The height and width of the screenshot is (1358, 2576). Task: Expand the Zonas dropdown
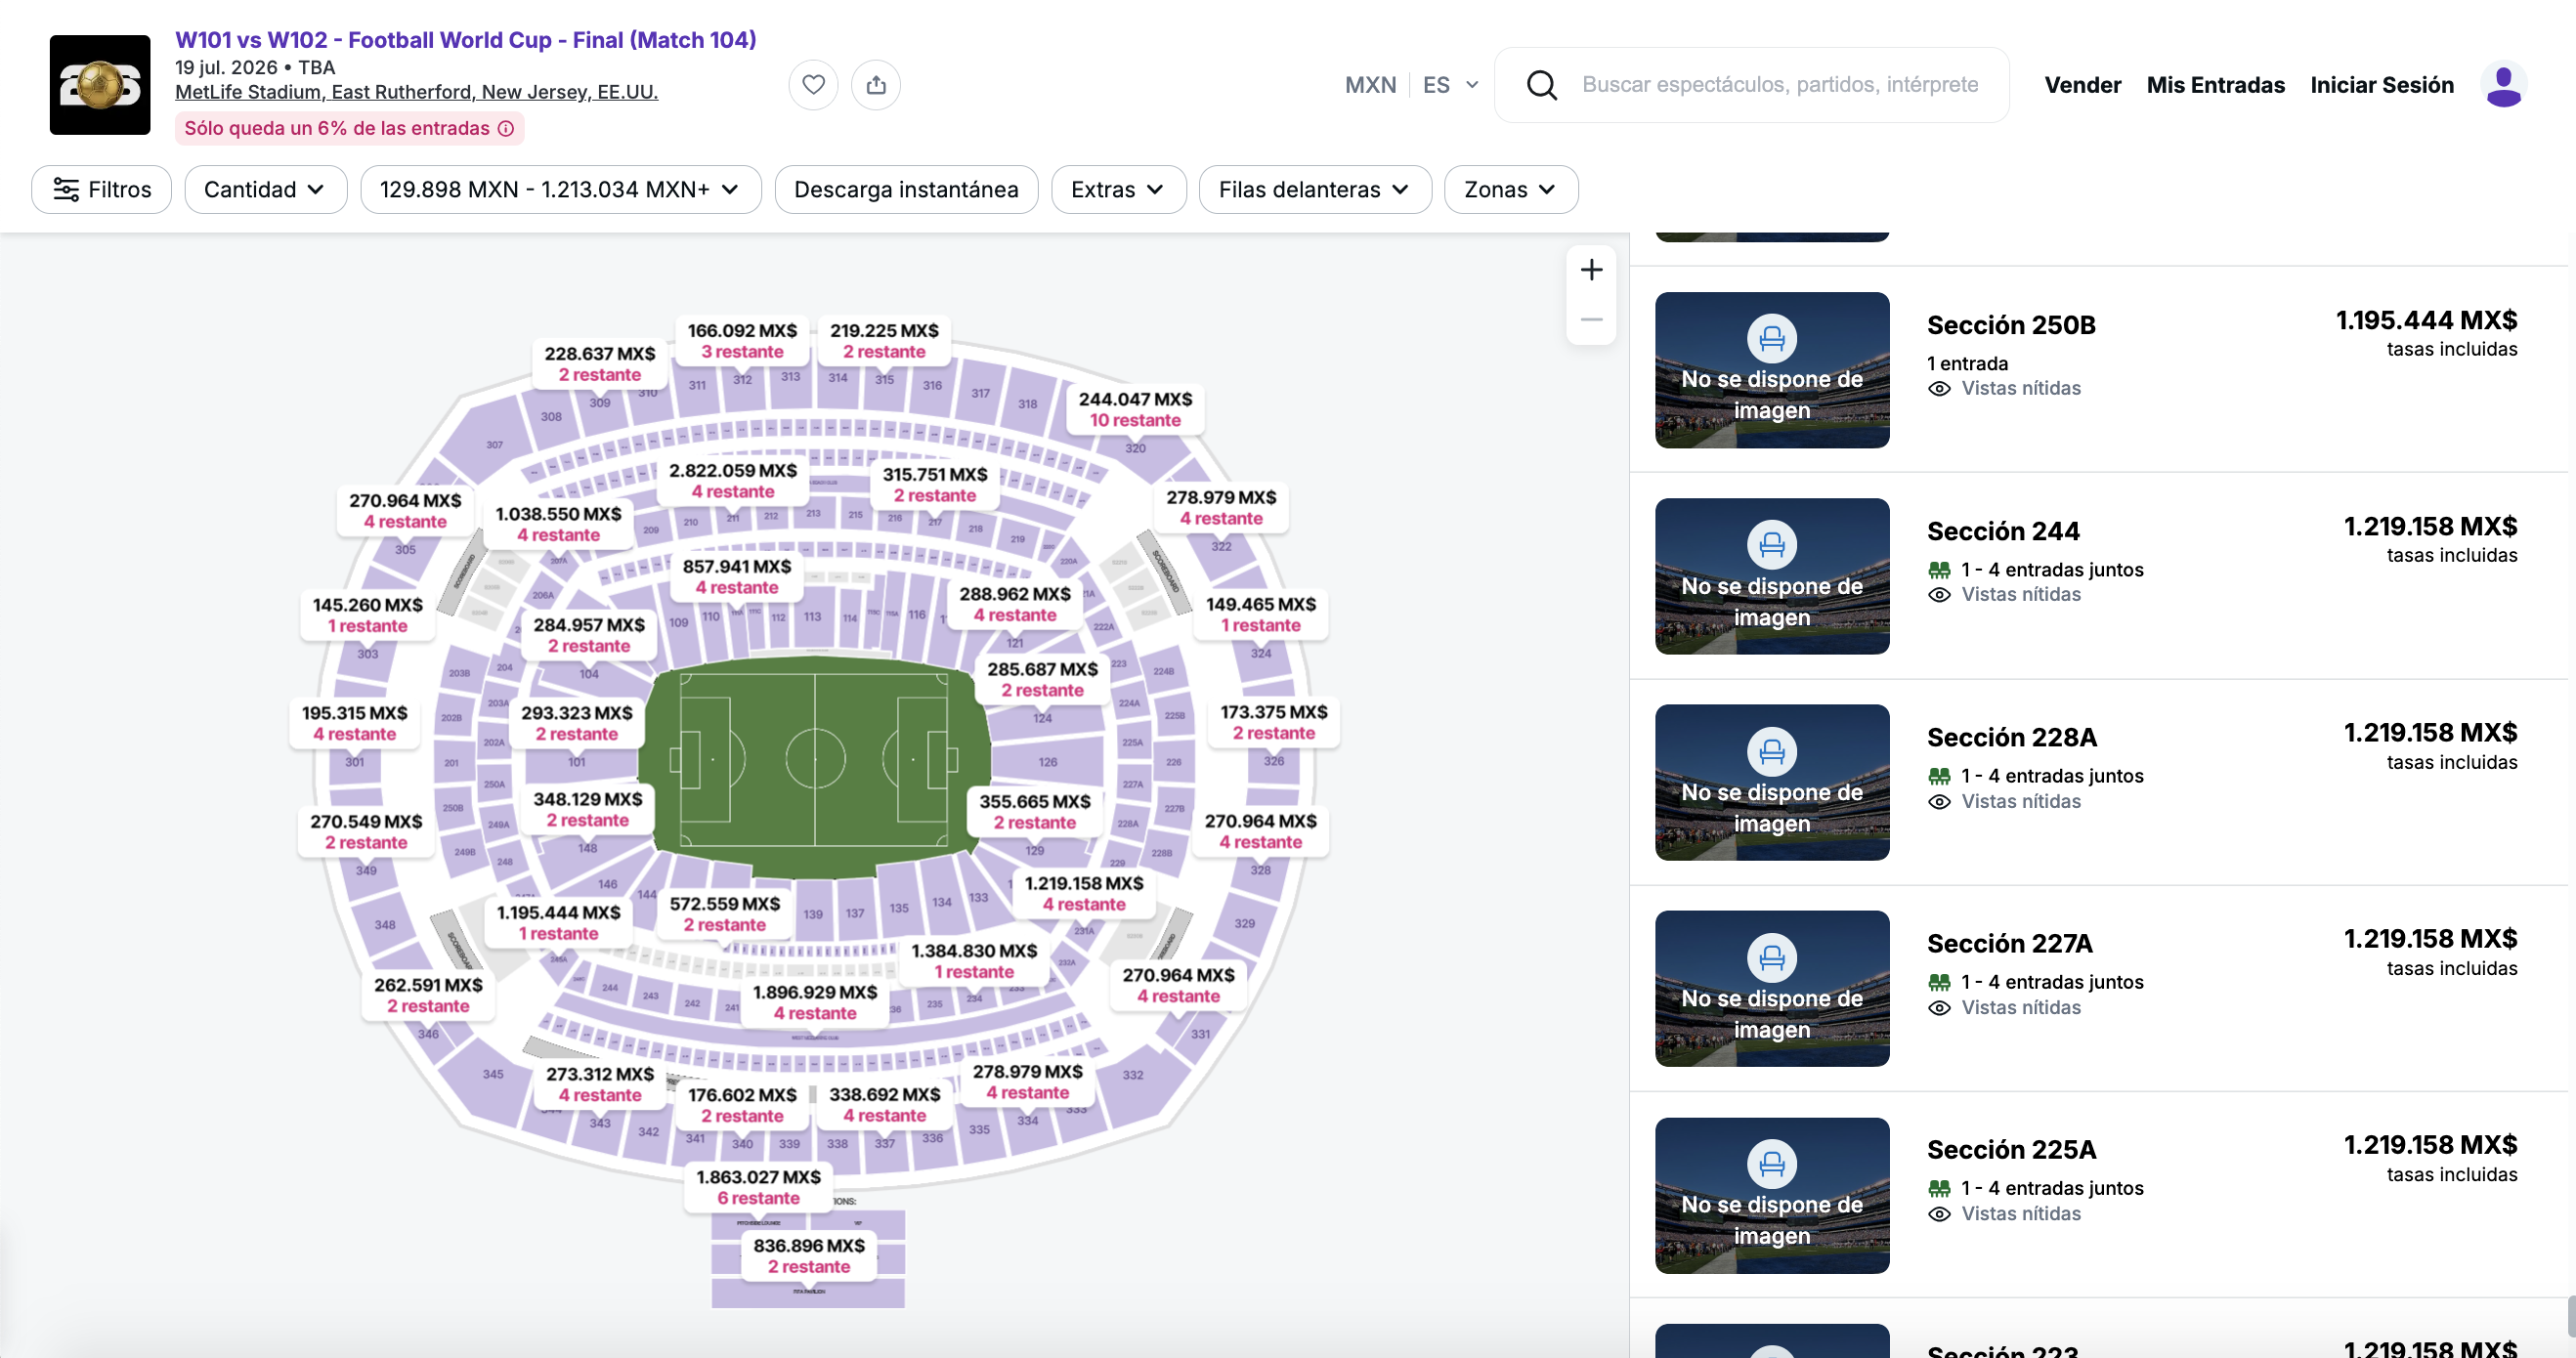pyautogui.click(x=1510, y=190)
